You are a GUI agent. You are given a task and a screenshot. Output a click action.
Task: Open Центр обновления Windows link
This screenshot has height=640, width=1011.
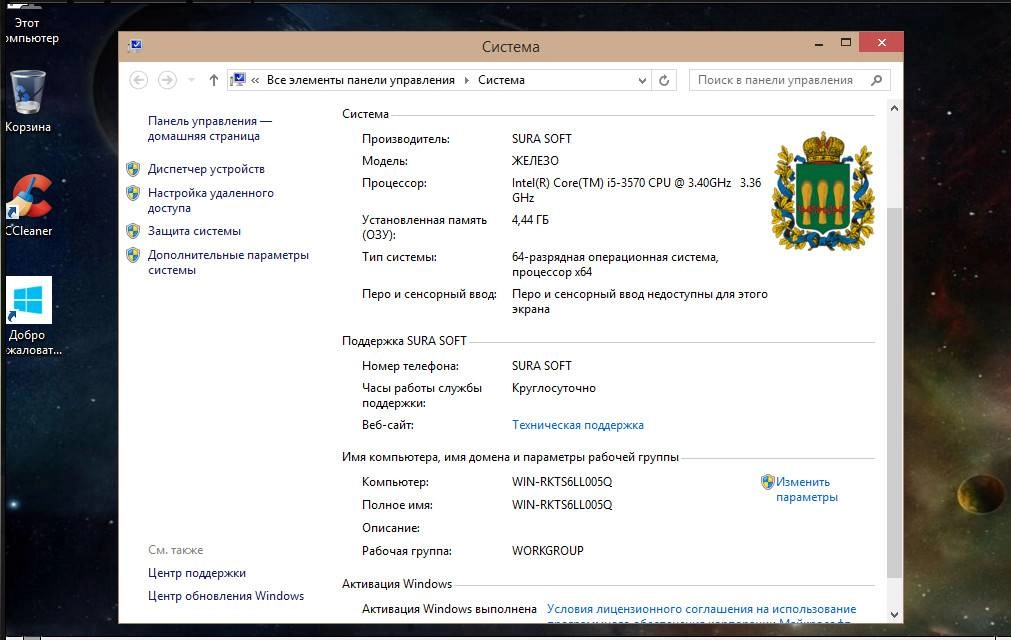tap(226, 596)
